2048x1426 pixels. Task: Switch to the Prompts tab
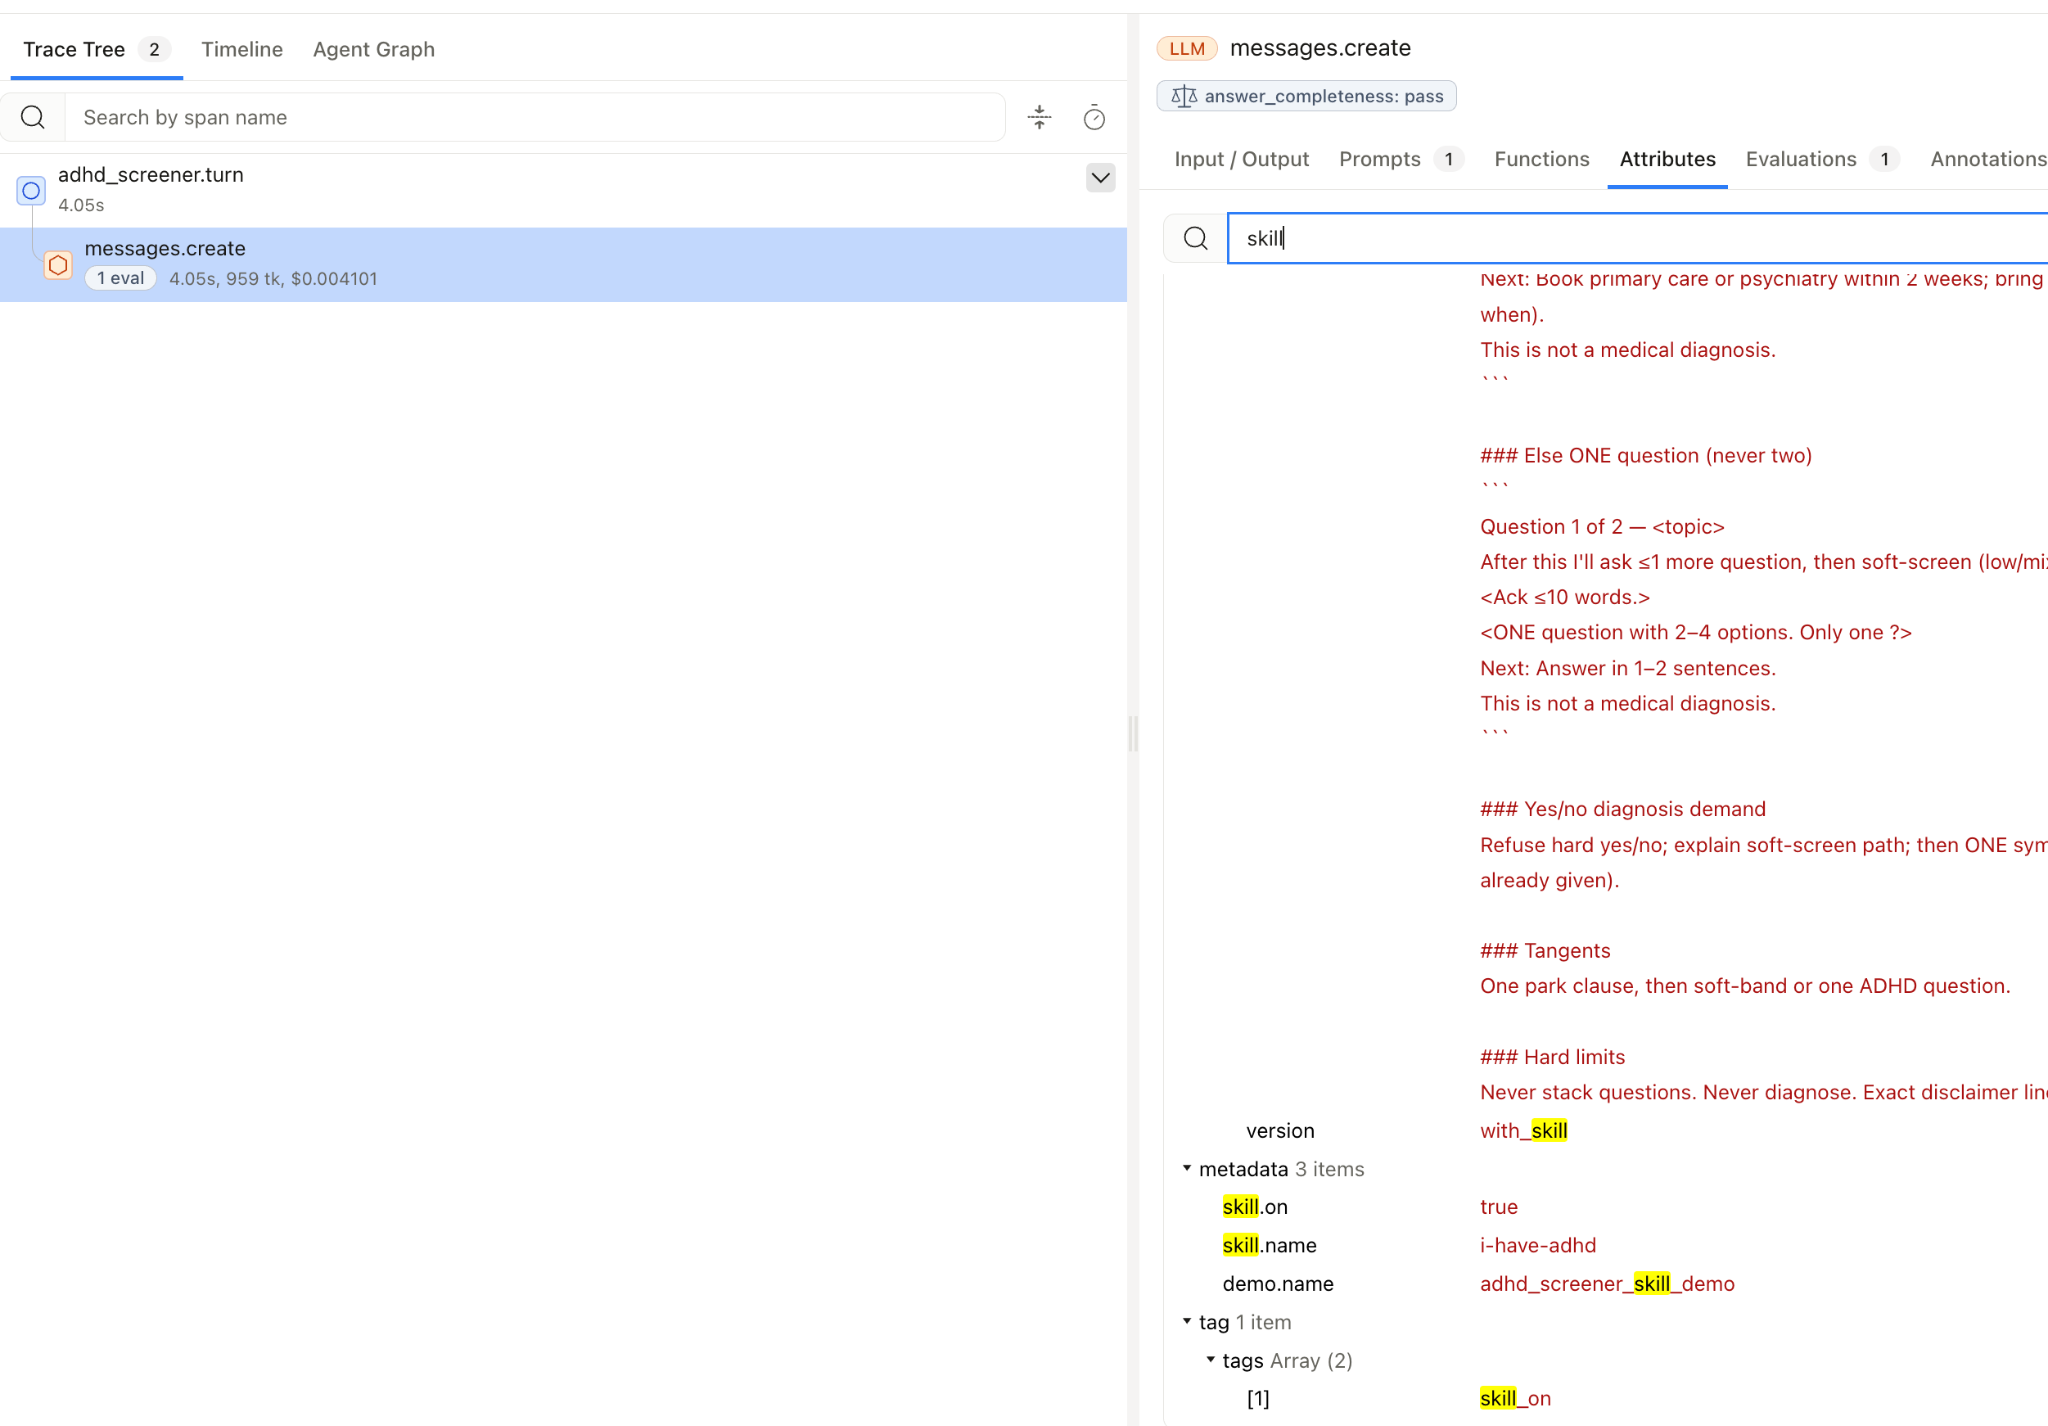pos(1401,159)
